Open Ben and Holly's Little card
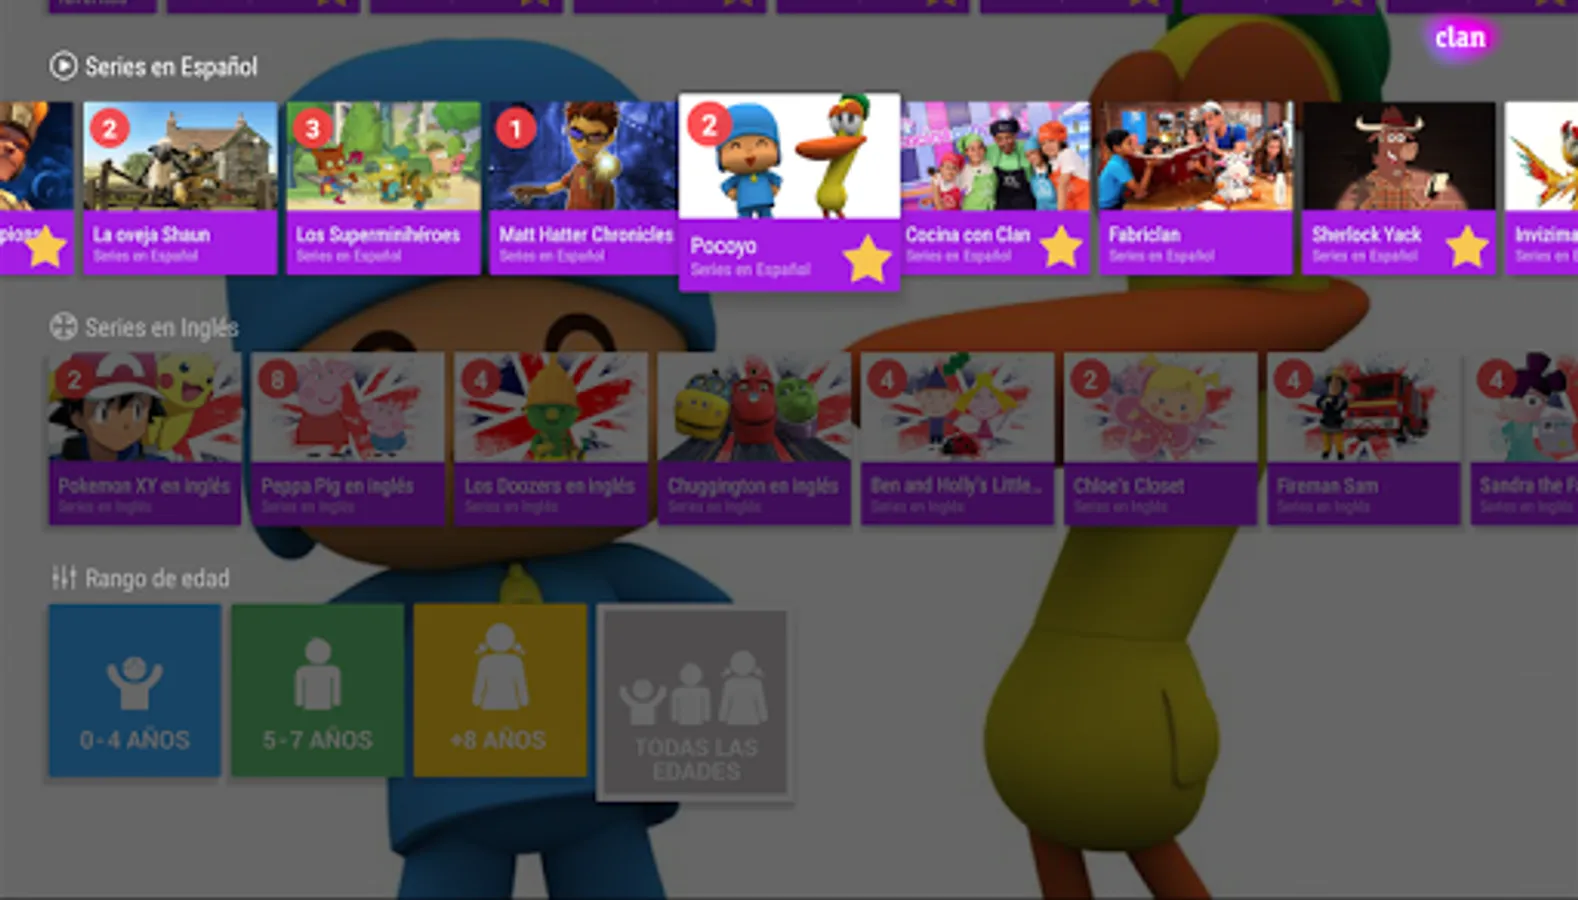Viewport: 1578px width, 900px height. [957, 438]
